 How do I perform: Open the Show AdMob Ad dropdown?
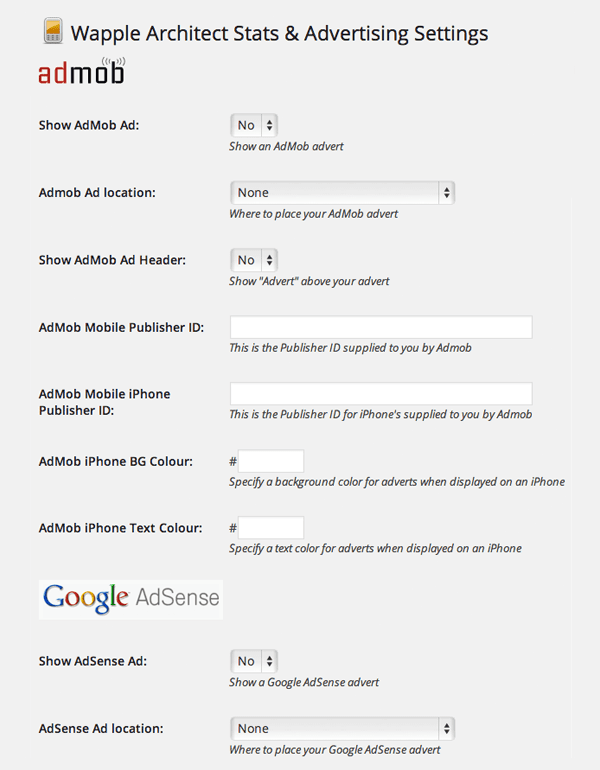point(254,126)
